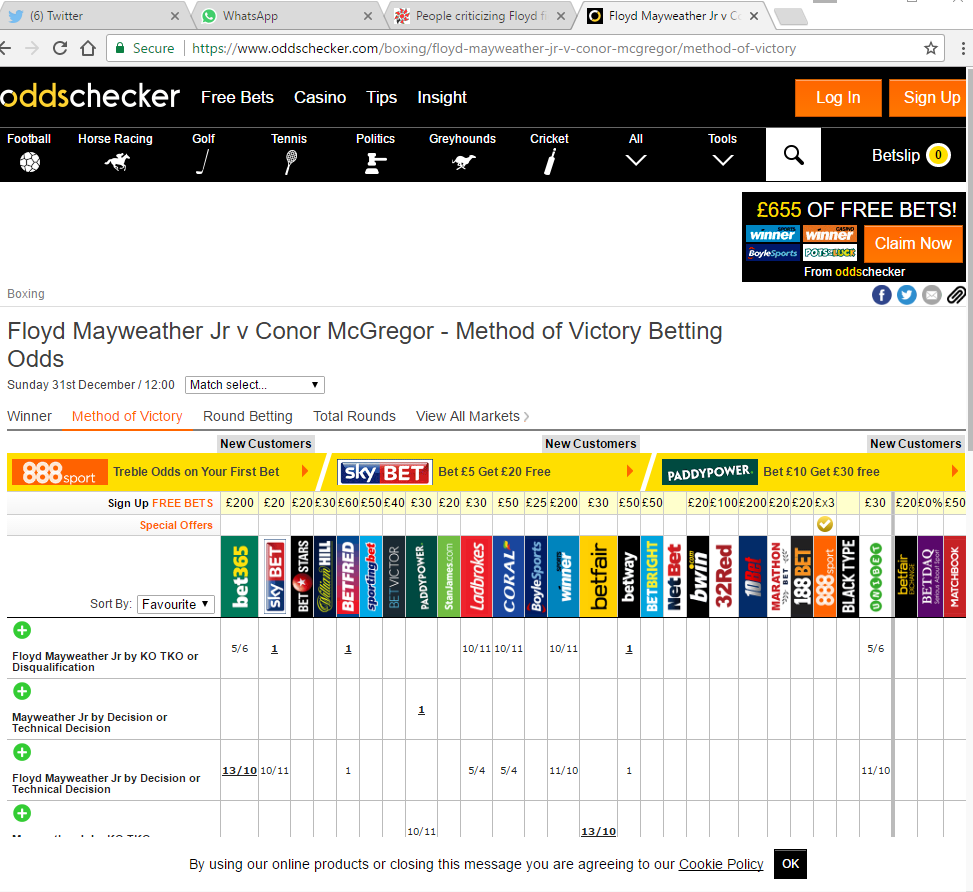Click the Ladbrokes bookmaker logo
Viewport: 973px width, 892px height.
pyautogui.click(x=476, y=577)
